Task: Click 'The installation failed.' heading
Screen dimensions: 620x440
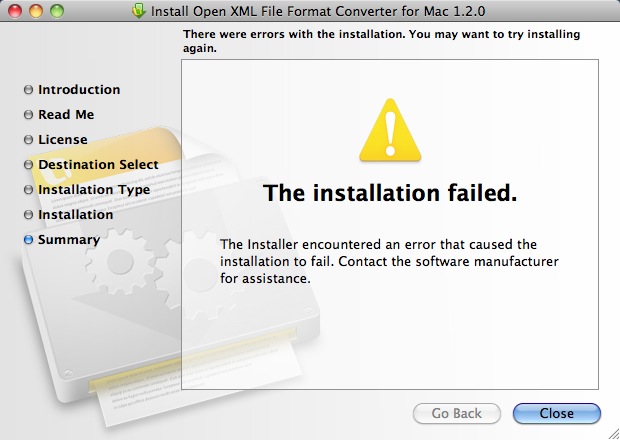Action: click(x=390, y=193)
